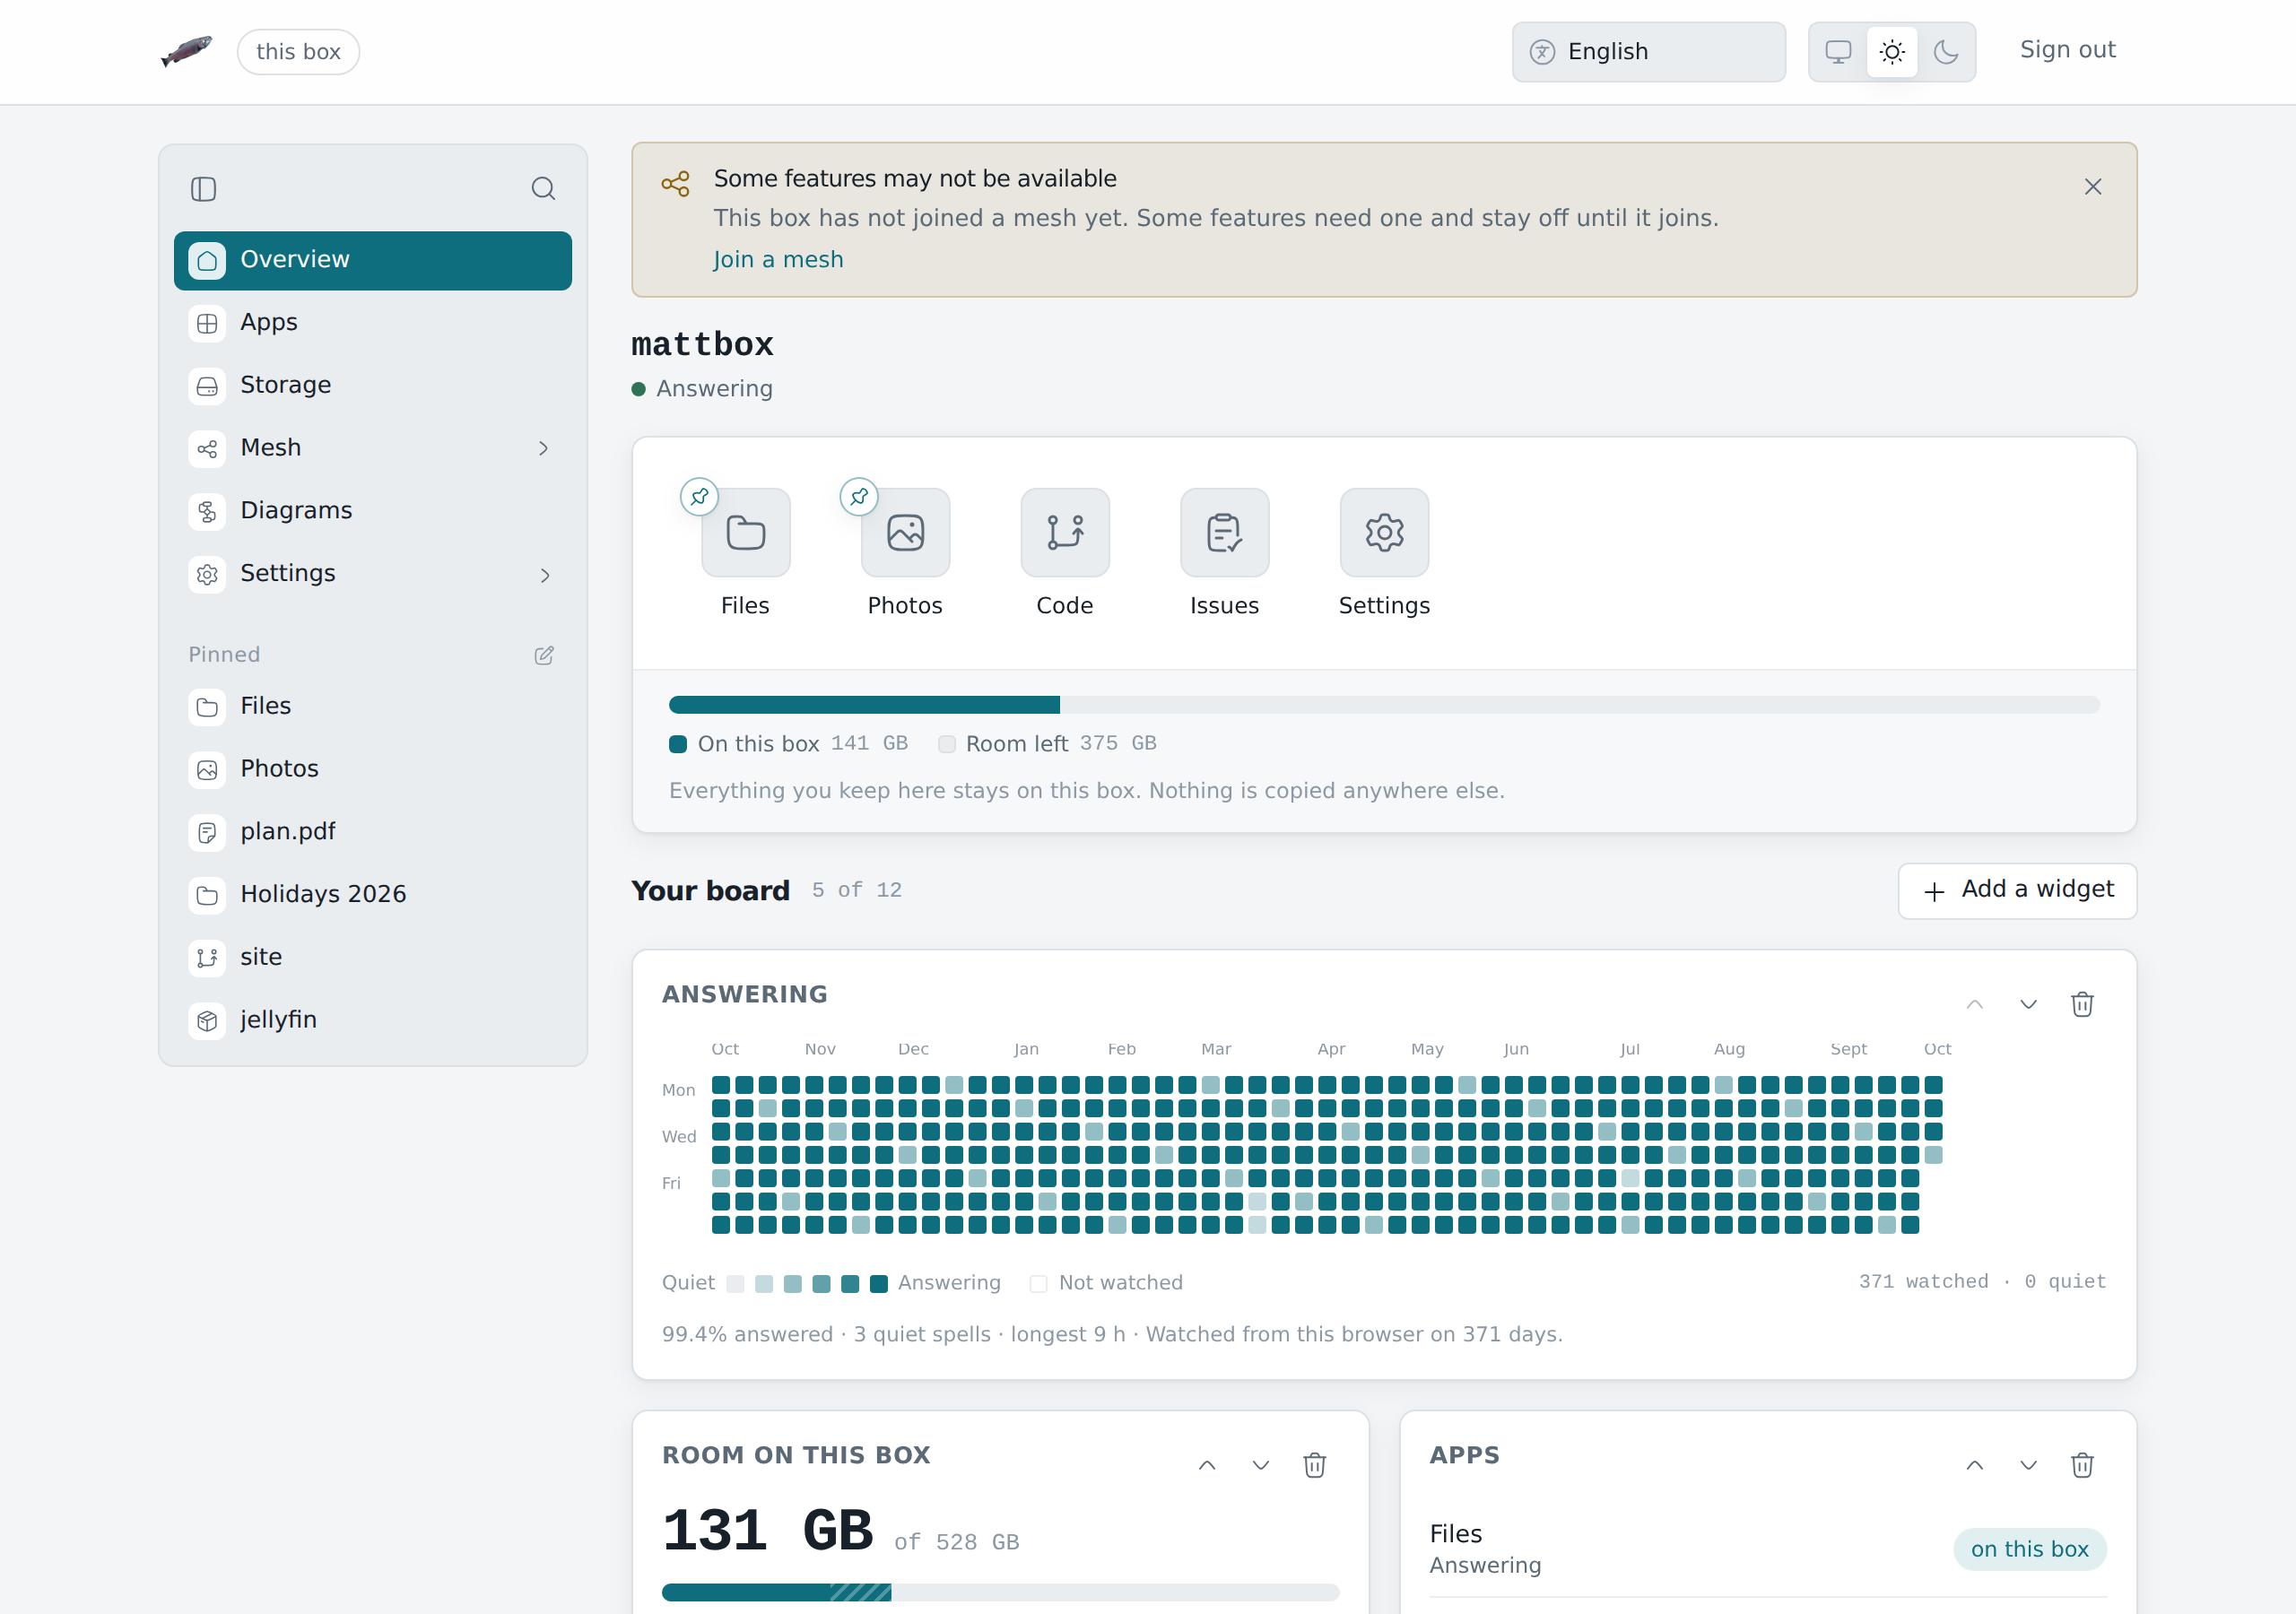Expand the Settings sidebar submenu chevron
The image size is (2296, 1614).
tap(544, 575)
